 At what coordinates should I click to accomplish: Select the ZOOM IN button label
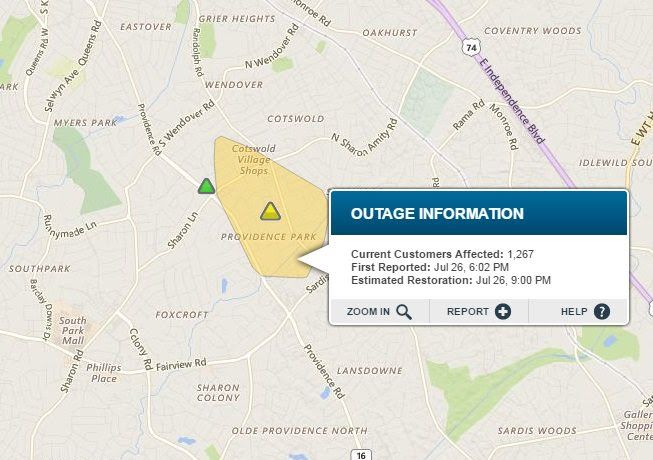pyautogui.click(x=368, y=312)
